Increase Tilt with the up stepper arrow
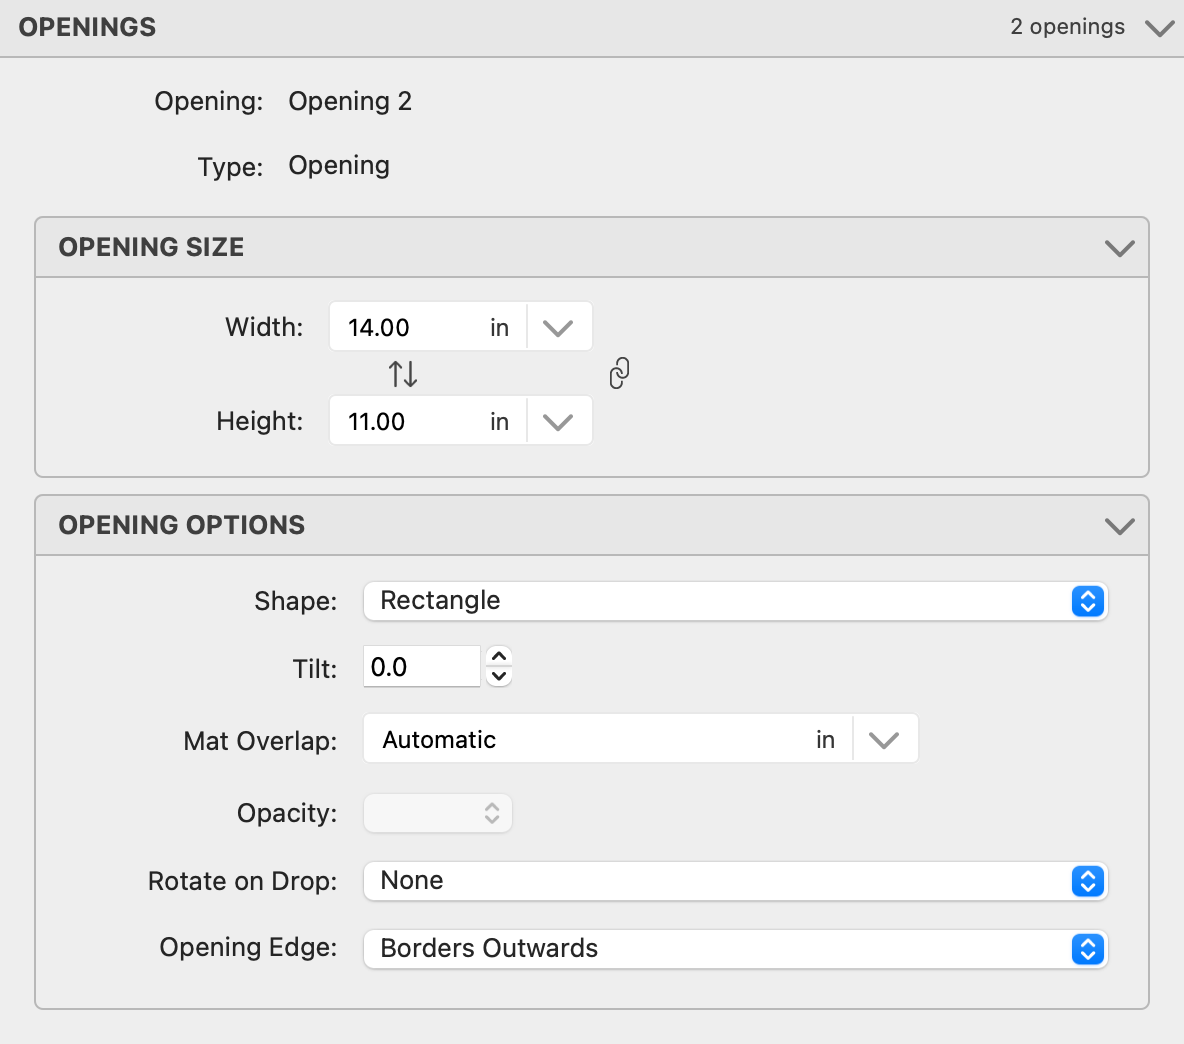The width and height of the screenshot is (1184, 1044). click(x=498, y=656)
